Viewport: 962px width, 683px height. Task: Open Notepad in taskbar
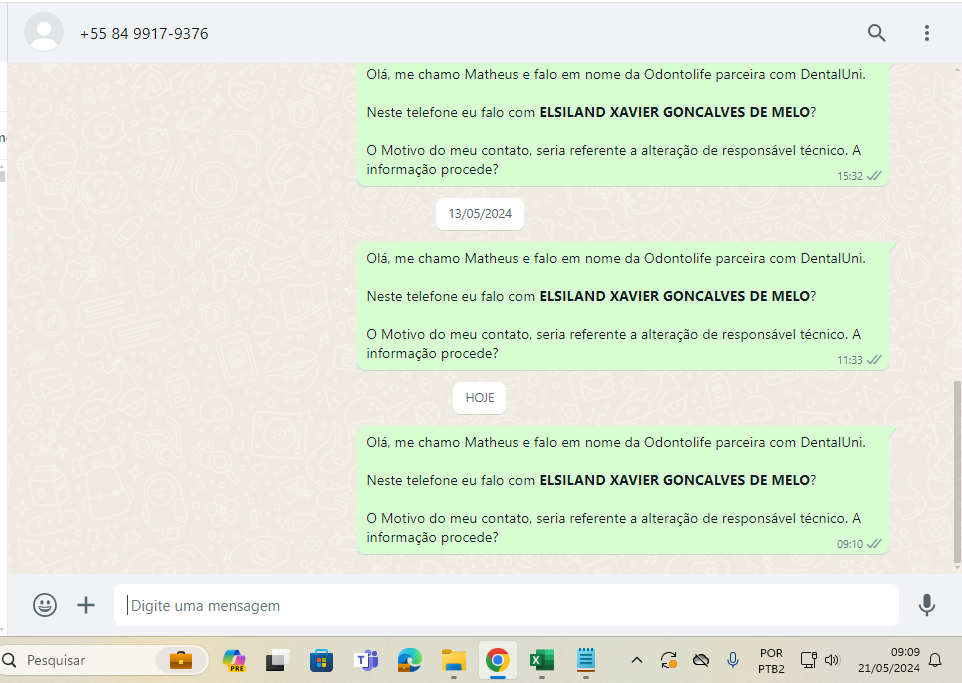point(586,660)
